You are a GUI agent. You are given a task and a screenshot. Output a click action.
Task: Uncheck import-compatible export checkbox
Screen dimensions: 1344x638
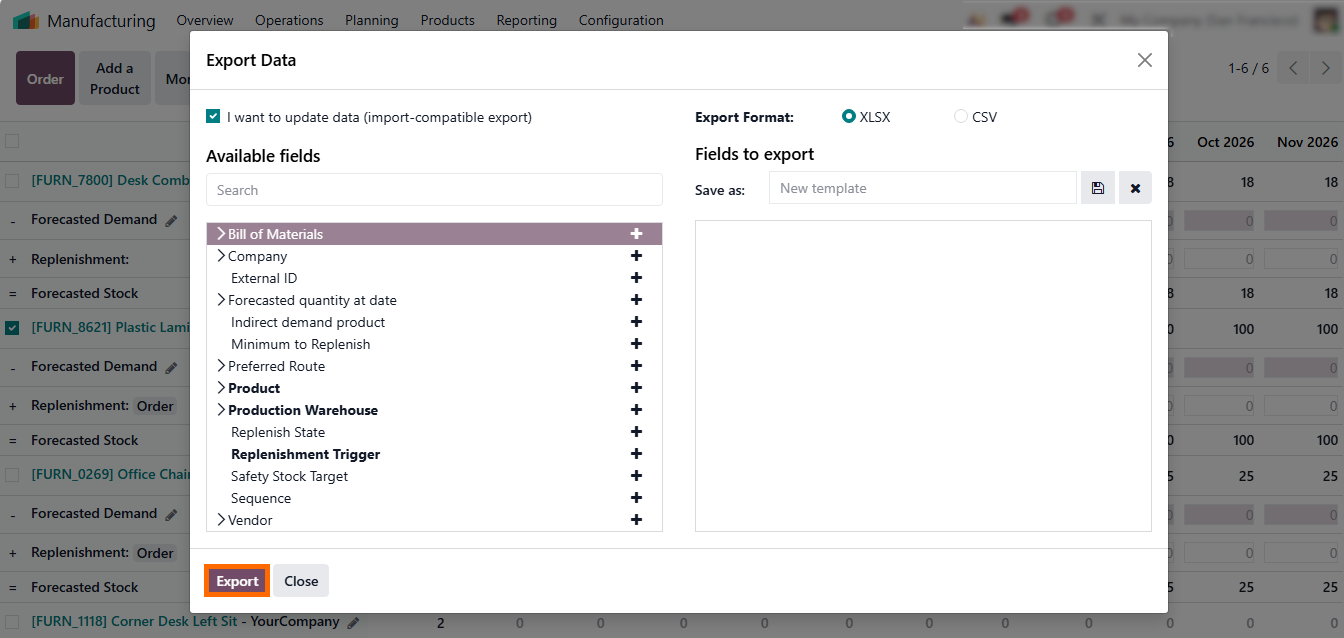pyautogui.click(x=213, y=117)
